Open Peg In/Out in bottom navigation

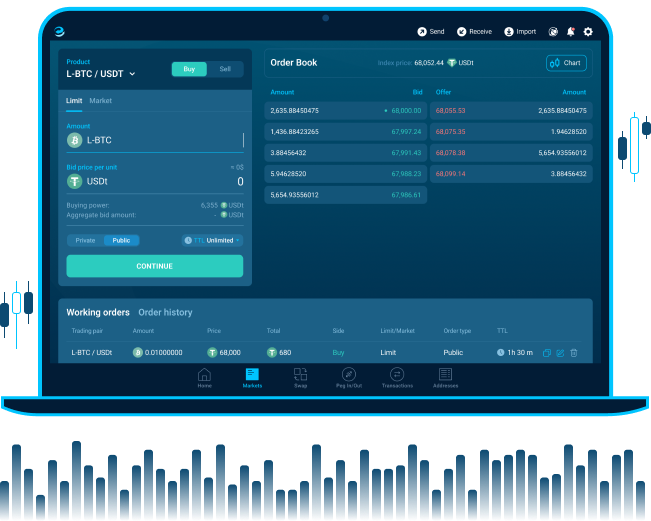coord(349,378)
